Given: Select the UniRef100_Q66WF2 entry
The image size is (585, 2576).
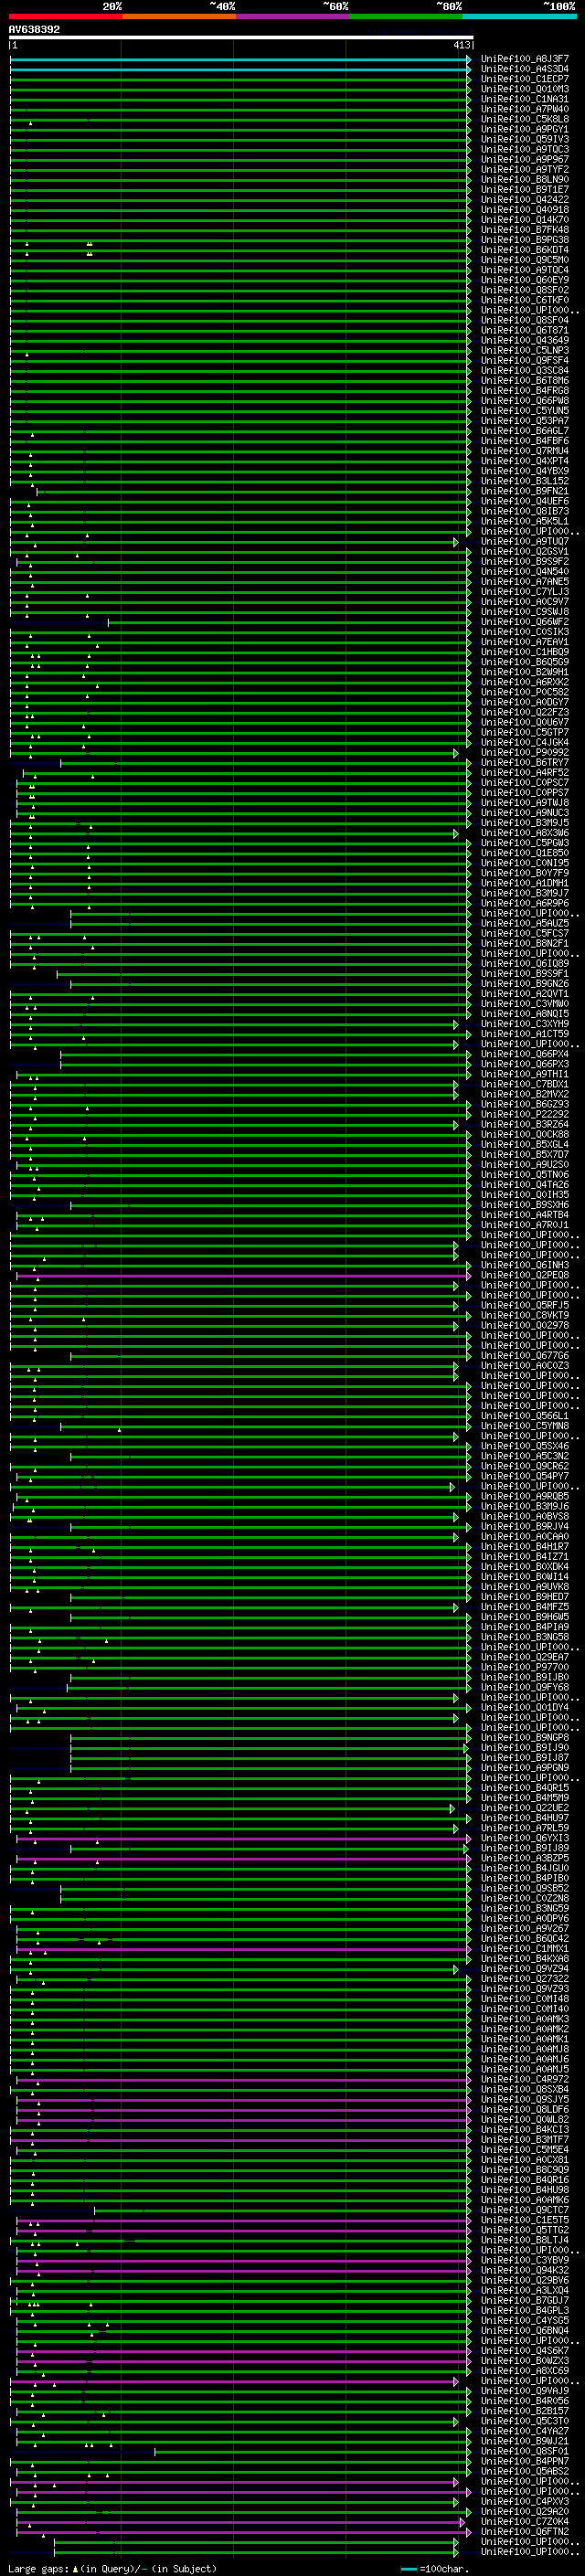Looking at the screenshot, I should [525, 622].
